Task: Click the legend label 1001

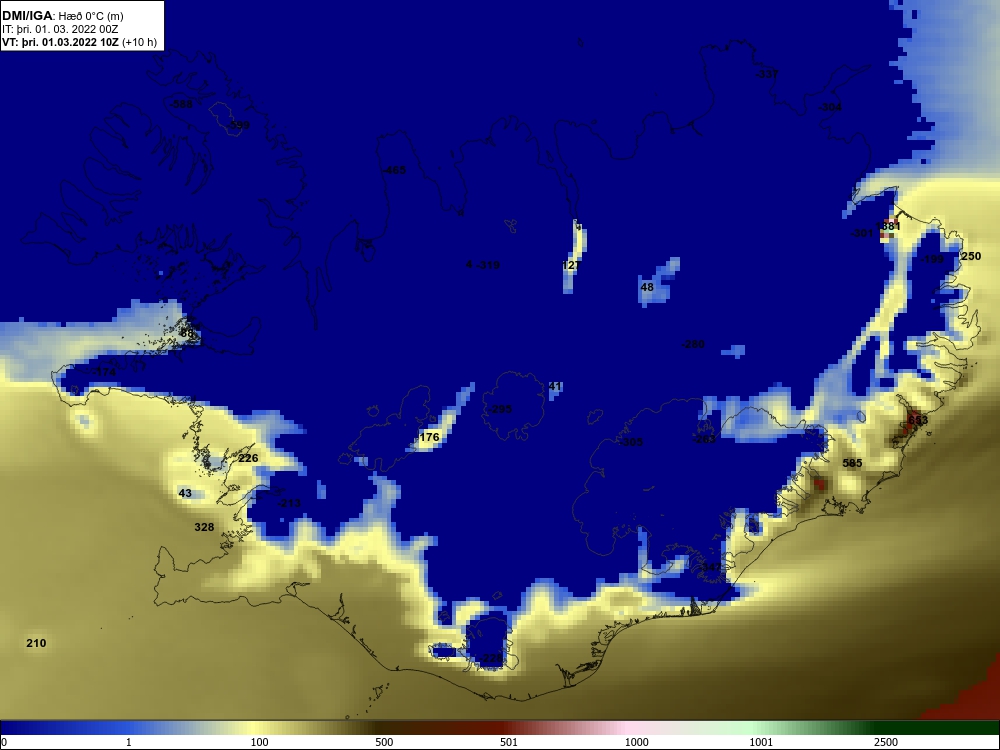Action: coord(761,742)
